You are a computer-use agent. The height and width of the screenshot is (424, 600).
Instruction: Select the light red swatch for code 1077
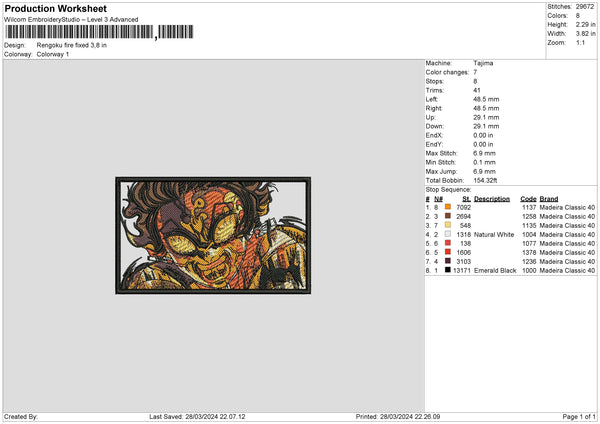(x=448, y=243)
